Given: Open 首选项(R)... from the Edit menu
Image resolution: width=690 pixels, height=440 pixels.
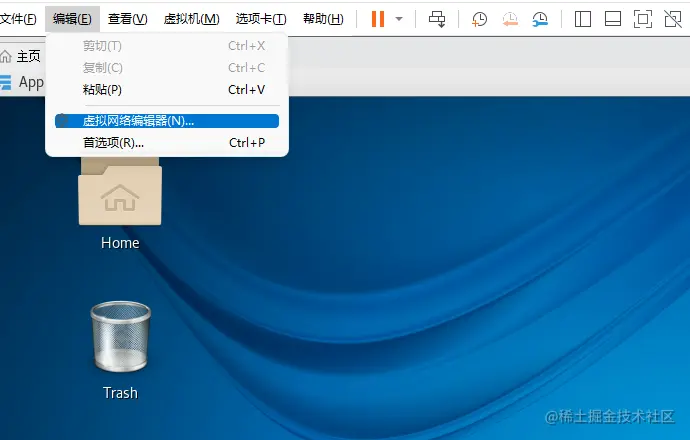Looking at the screenshot, I should (x=167, y=143).
